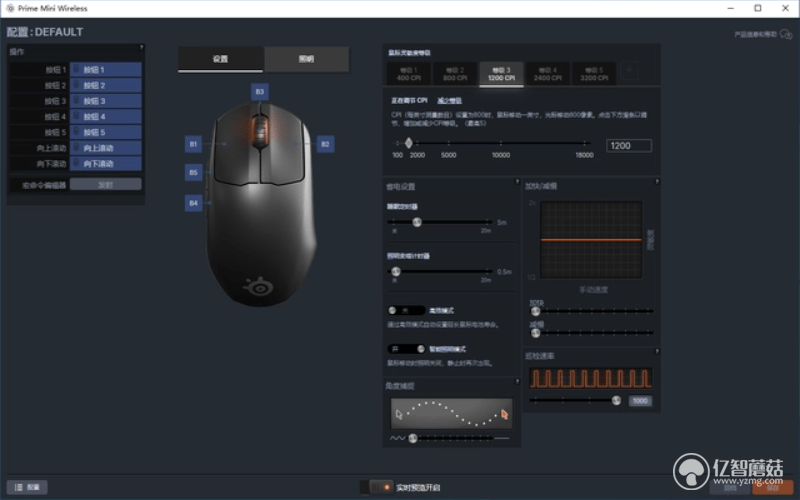Click the angle snapping slider knob
The height and width of the screenshot is (500, 800).
413,438
